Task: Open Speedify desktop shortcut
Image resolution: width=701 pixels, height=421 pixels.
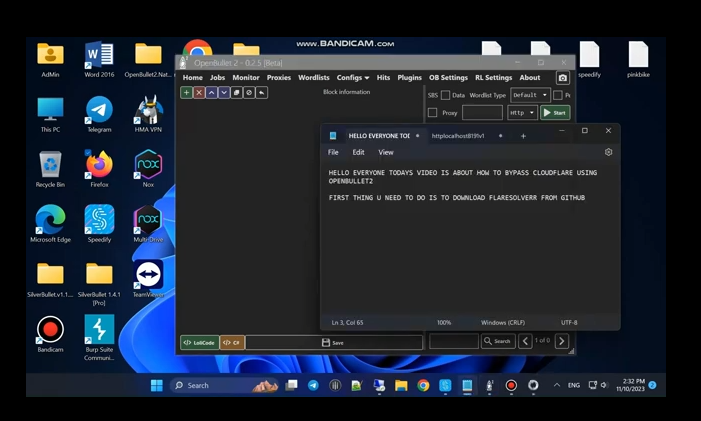Action: click(x=99, y=223)
